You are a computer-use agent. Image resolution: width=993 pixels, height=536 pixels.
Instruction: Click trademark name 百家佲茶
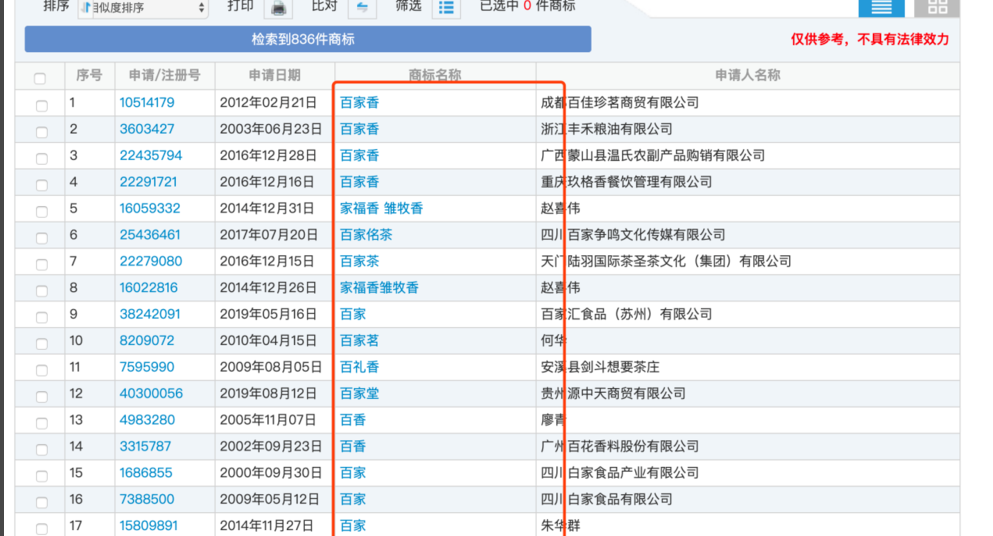coord(366,235)
